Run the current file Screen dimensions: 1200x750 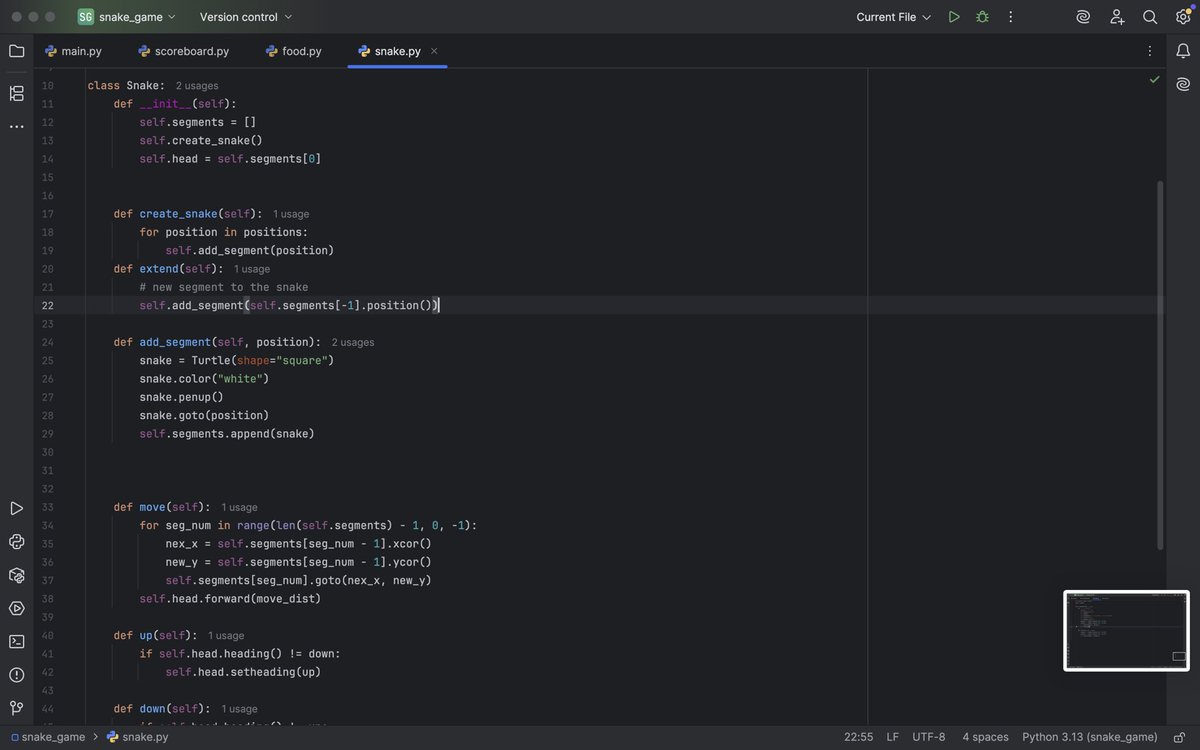click(x=954, y=17)
